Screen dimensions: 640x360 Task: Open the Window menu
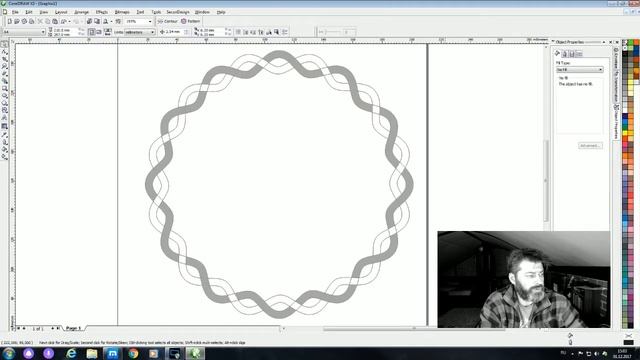tap(202, 12)
